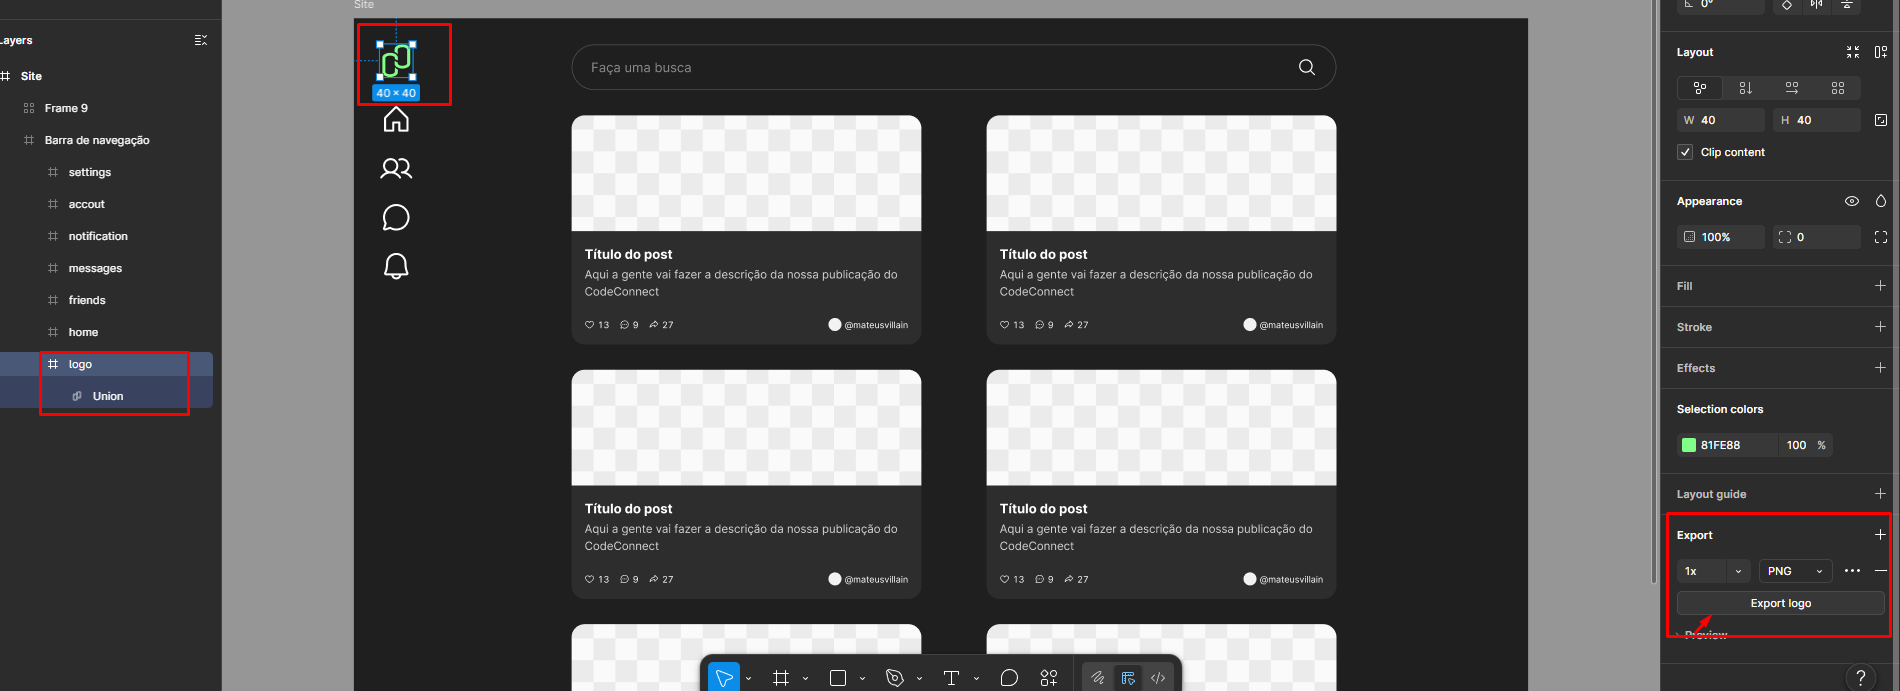
Task: Choose freeform layout flow option
Action: pyautogui.click(x=1700, y=88)
